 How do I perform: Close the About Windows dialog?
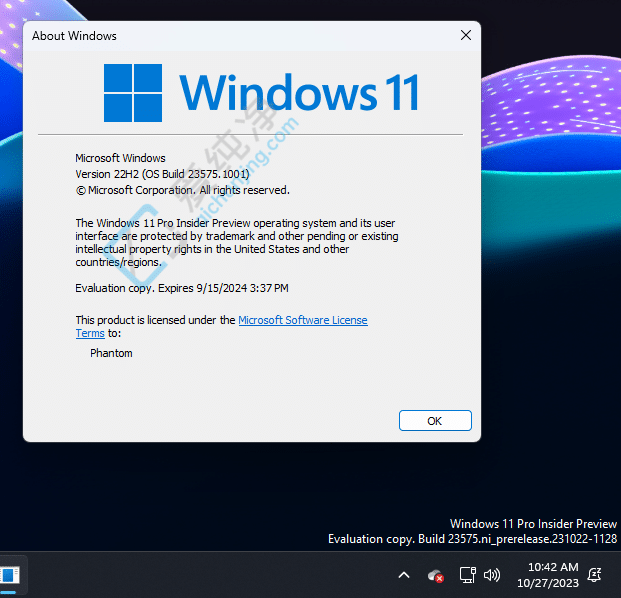(466, 35)
